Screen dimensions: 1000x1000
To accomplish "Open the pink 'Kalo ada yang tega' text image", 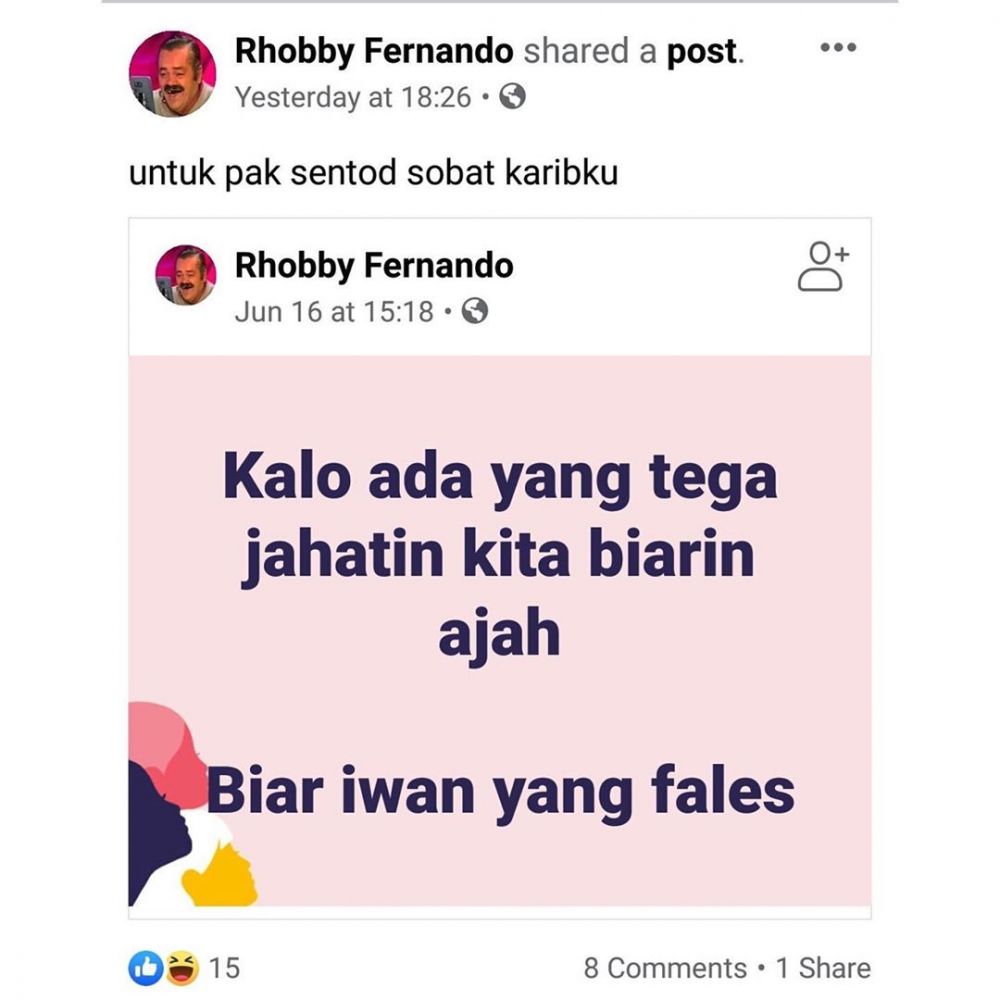I will click(500, 631).
